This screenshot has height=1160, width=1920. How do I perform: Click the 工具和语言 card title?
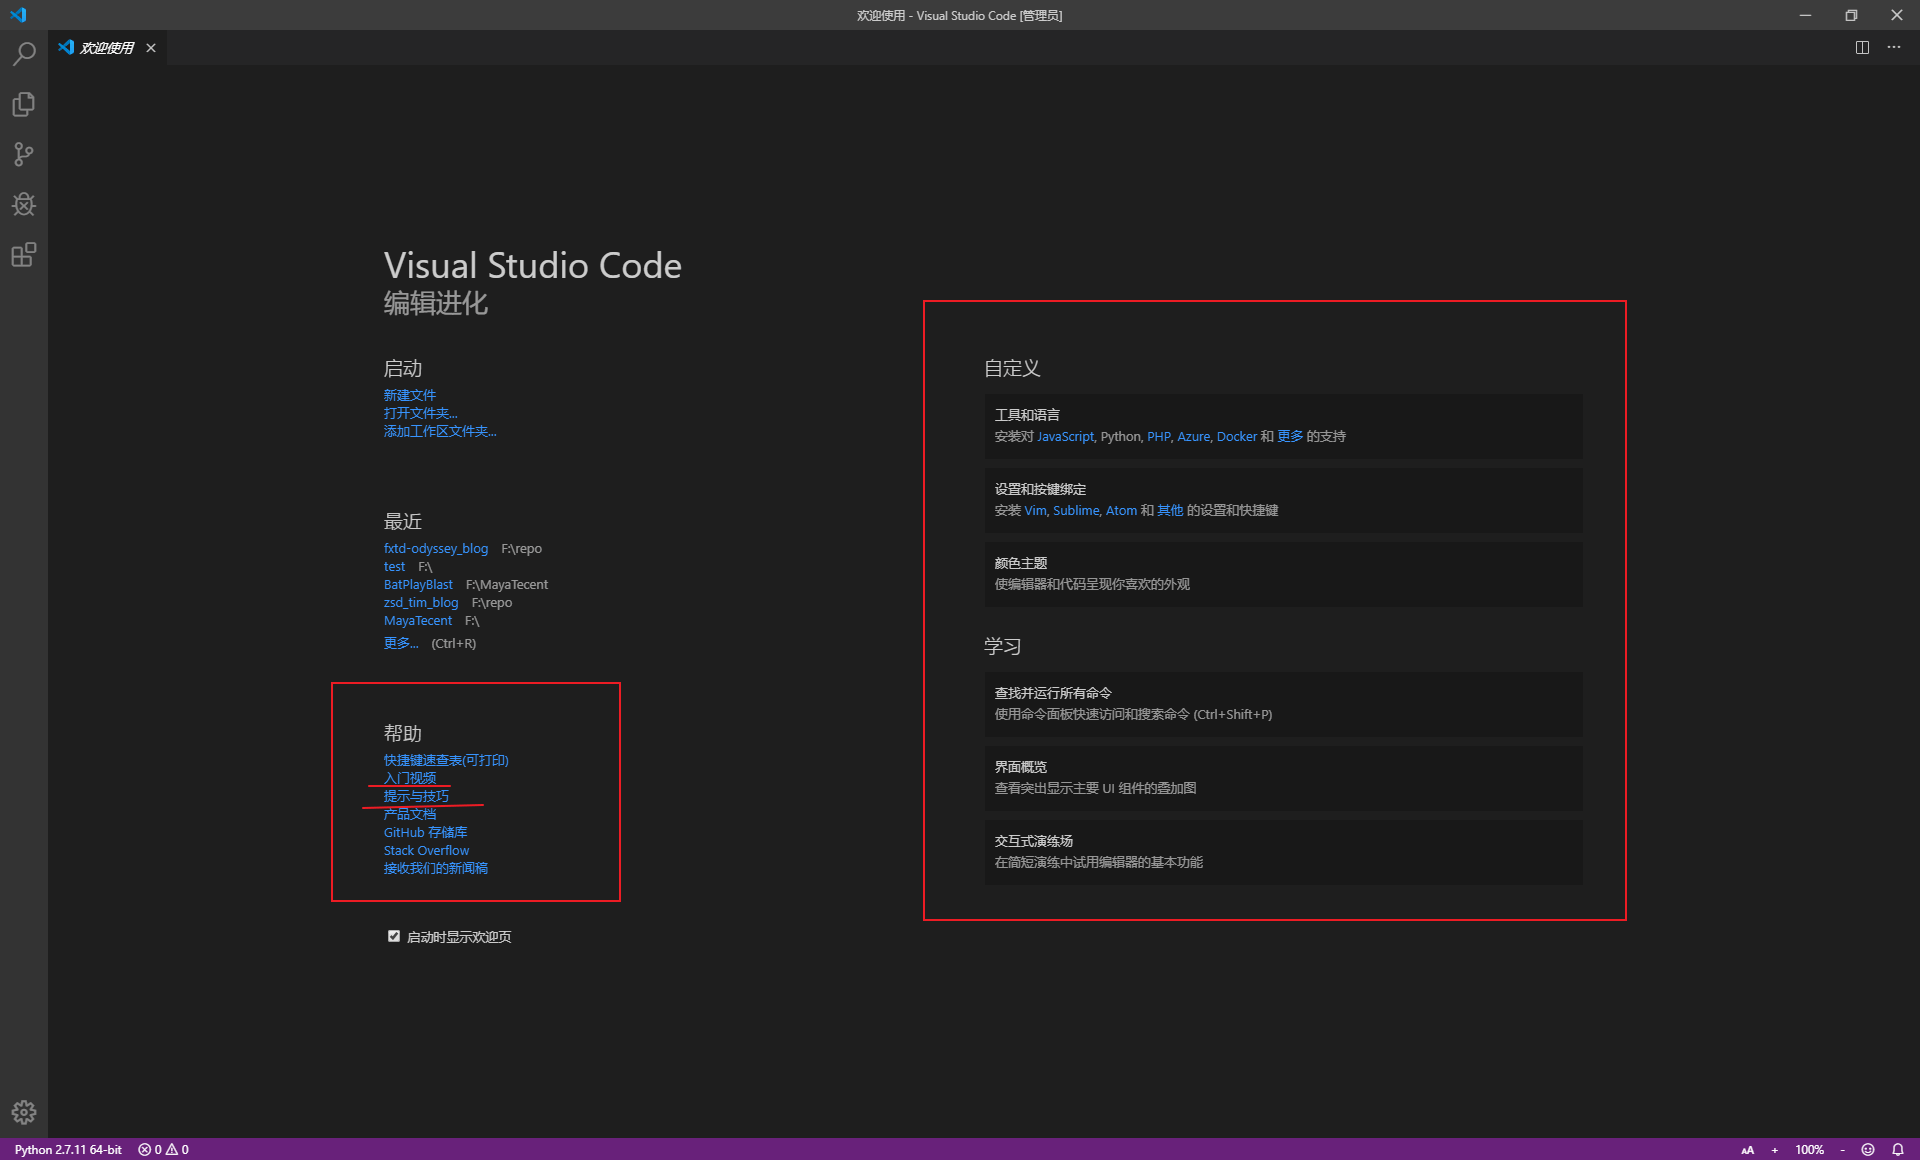1027,415
